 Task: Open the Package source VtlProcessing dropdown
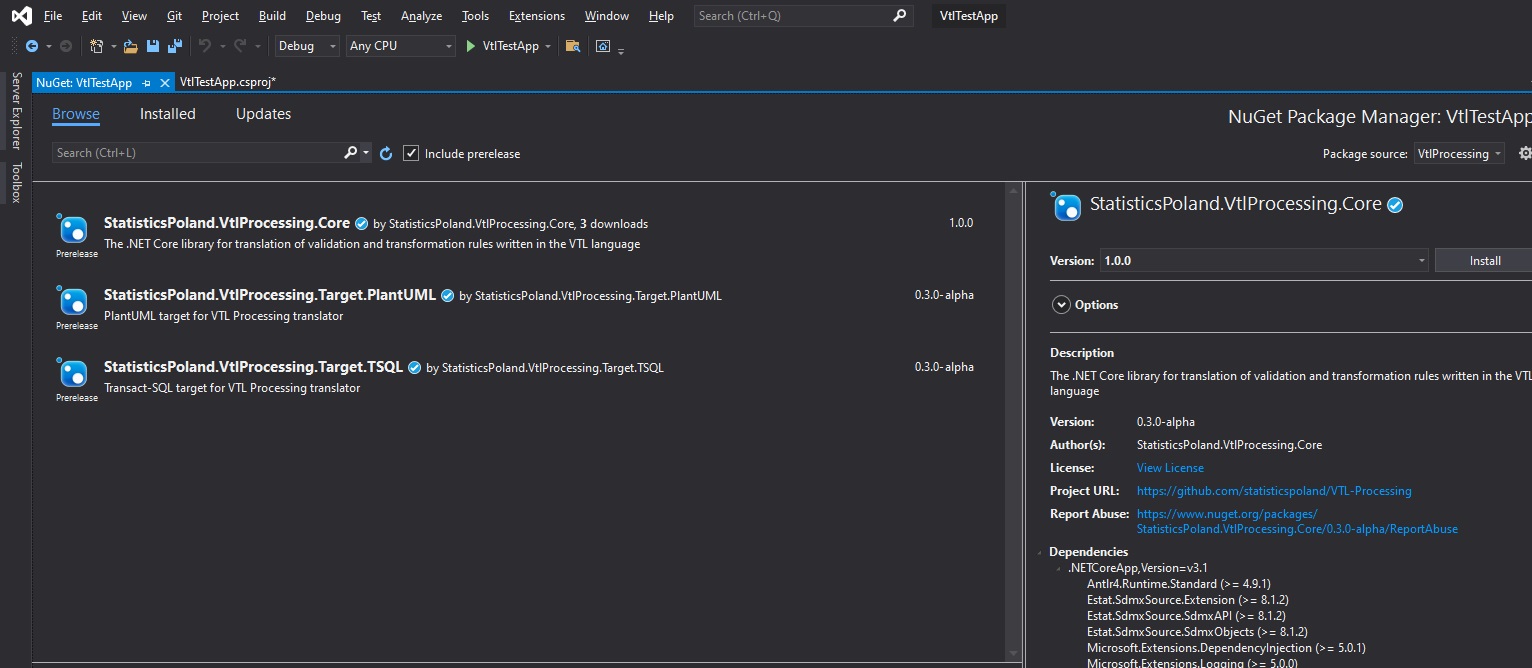[x=1459, y=154]
